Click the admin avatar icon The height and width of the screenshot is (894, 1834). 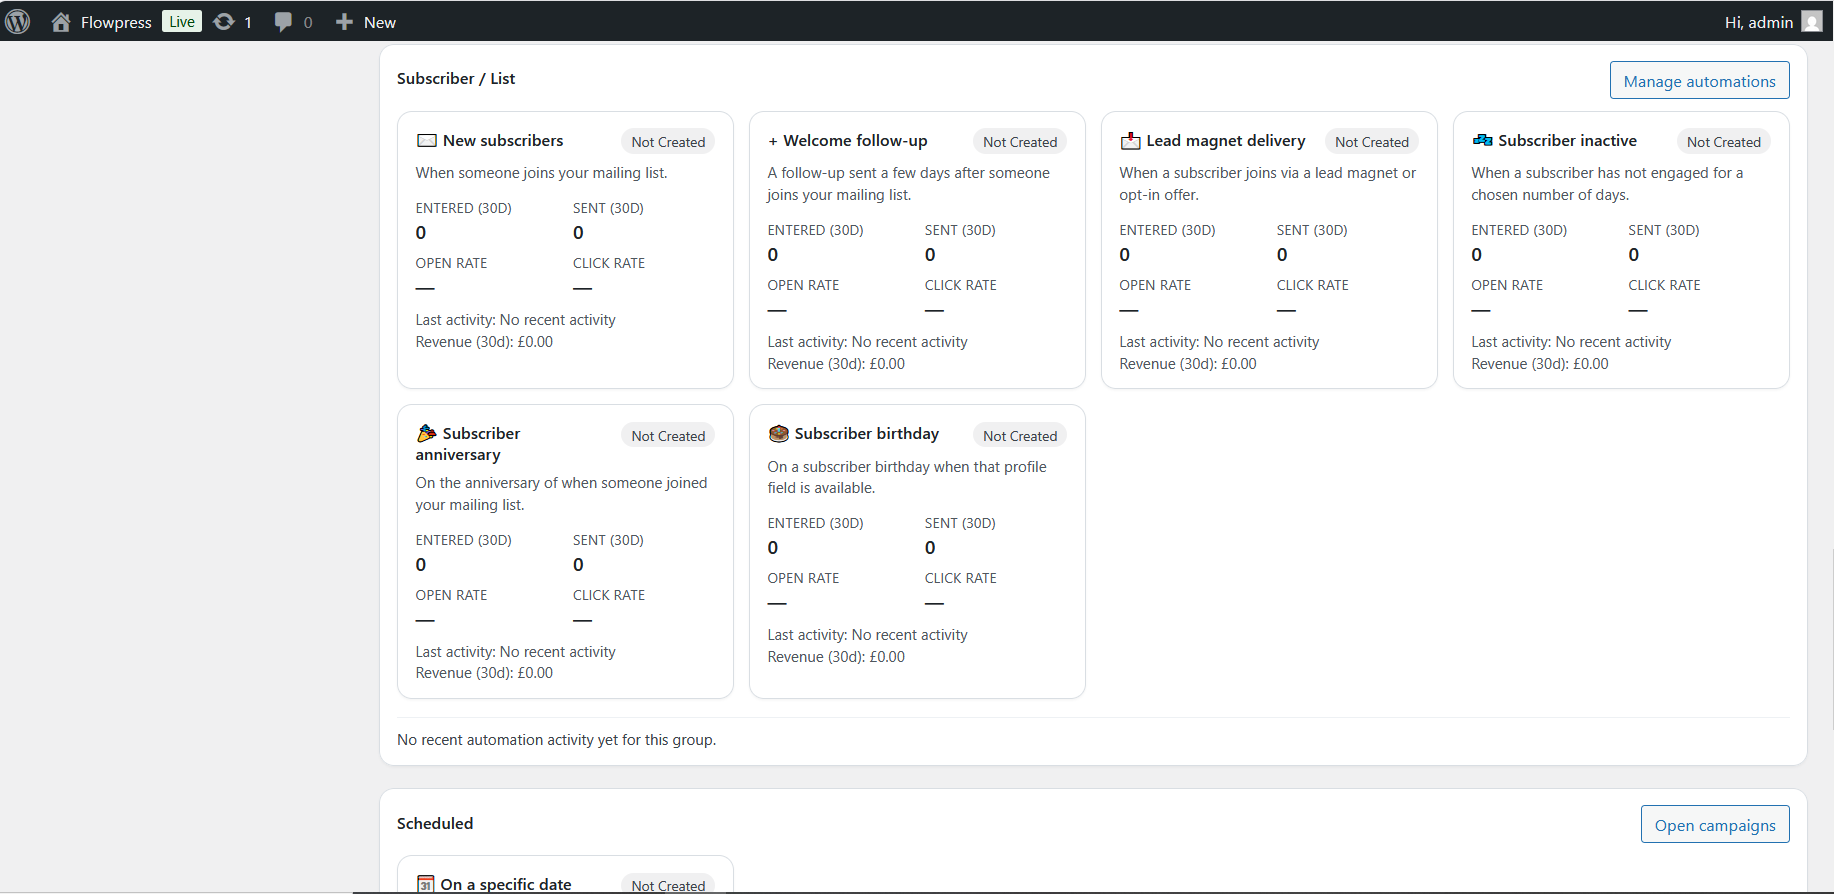pyautogui.click(x=1812, y=22)
